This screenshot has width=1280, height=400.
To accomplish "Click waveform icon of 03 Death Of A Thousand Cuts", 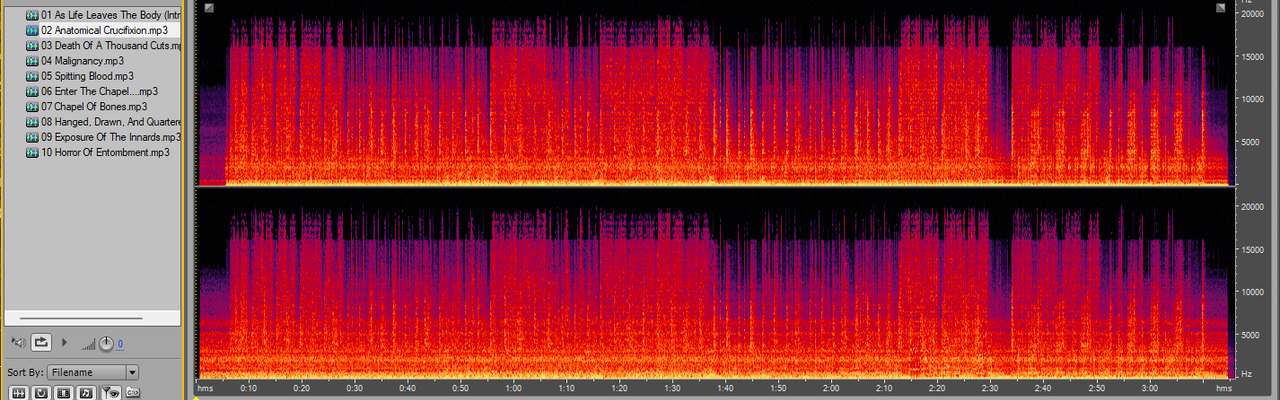I will pyautogui.click(x=32, y=46).
